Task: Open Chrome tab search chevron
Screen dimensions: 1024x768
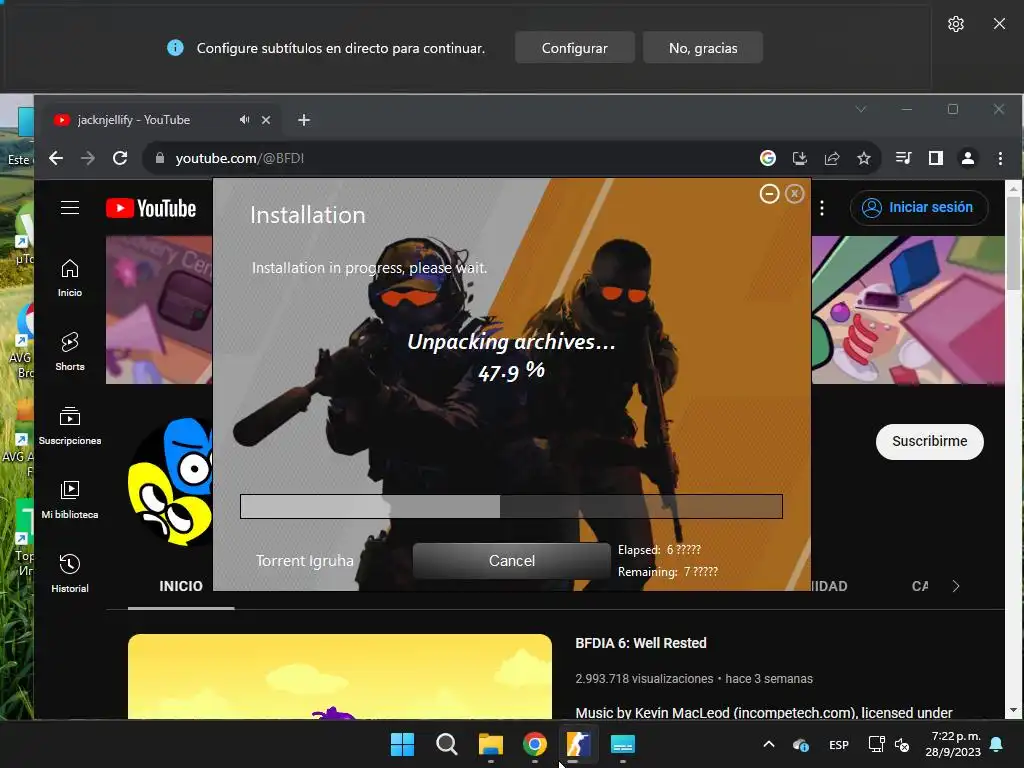Action: pyautogui.click(x=861, y=109)
